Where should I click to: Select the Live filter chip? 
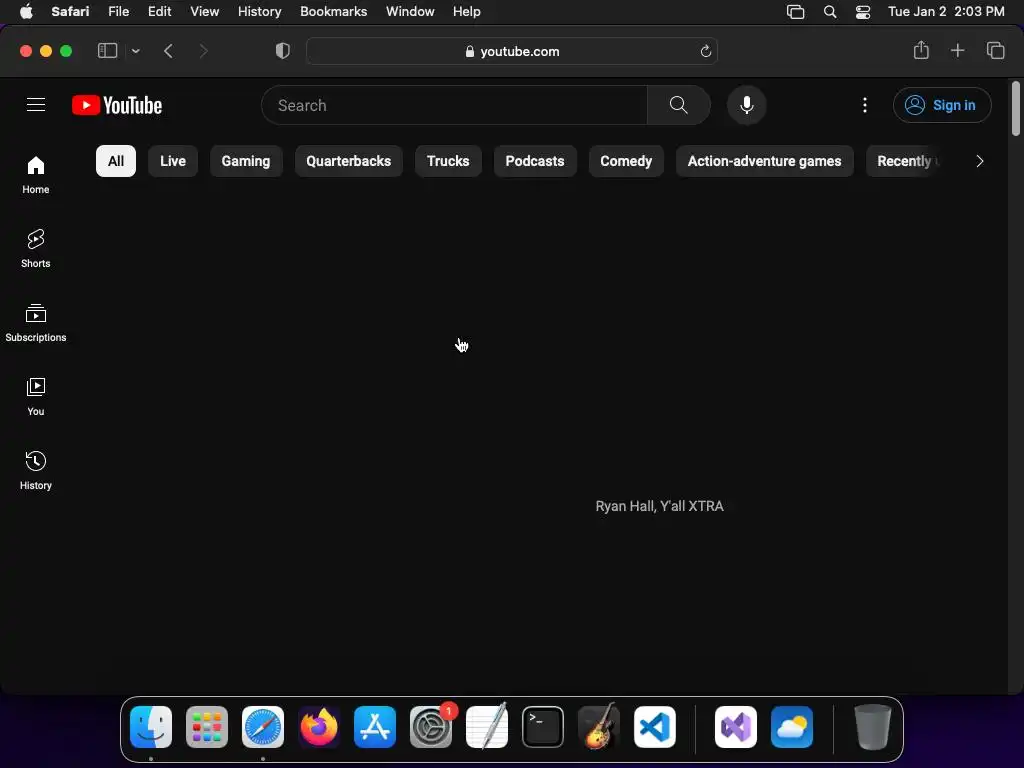[x=173, y=161]
